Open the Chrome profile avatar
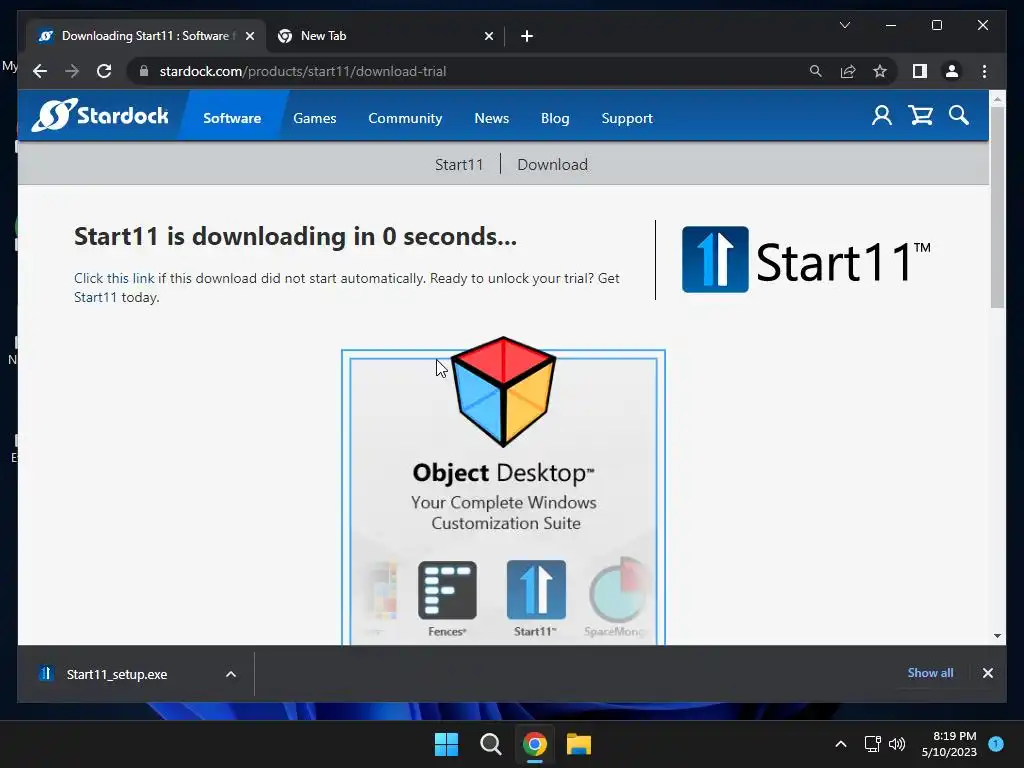Viewport: 1024px width, 768px height. click(952, 71)
